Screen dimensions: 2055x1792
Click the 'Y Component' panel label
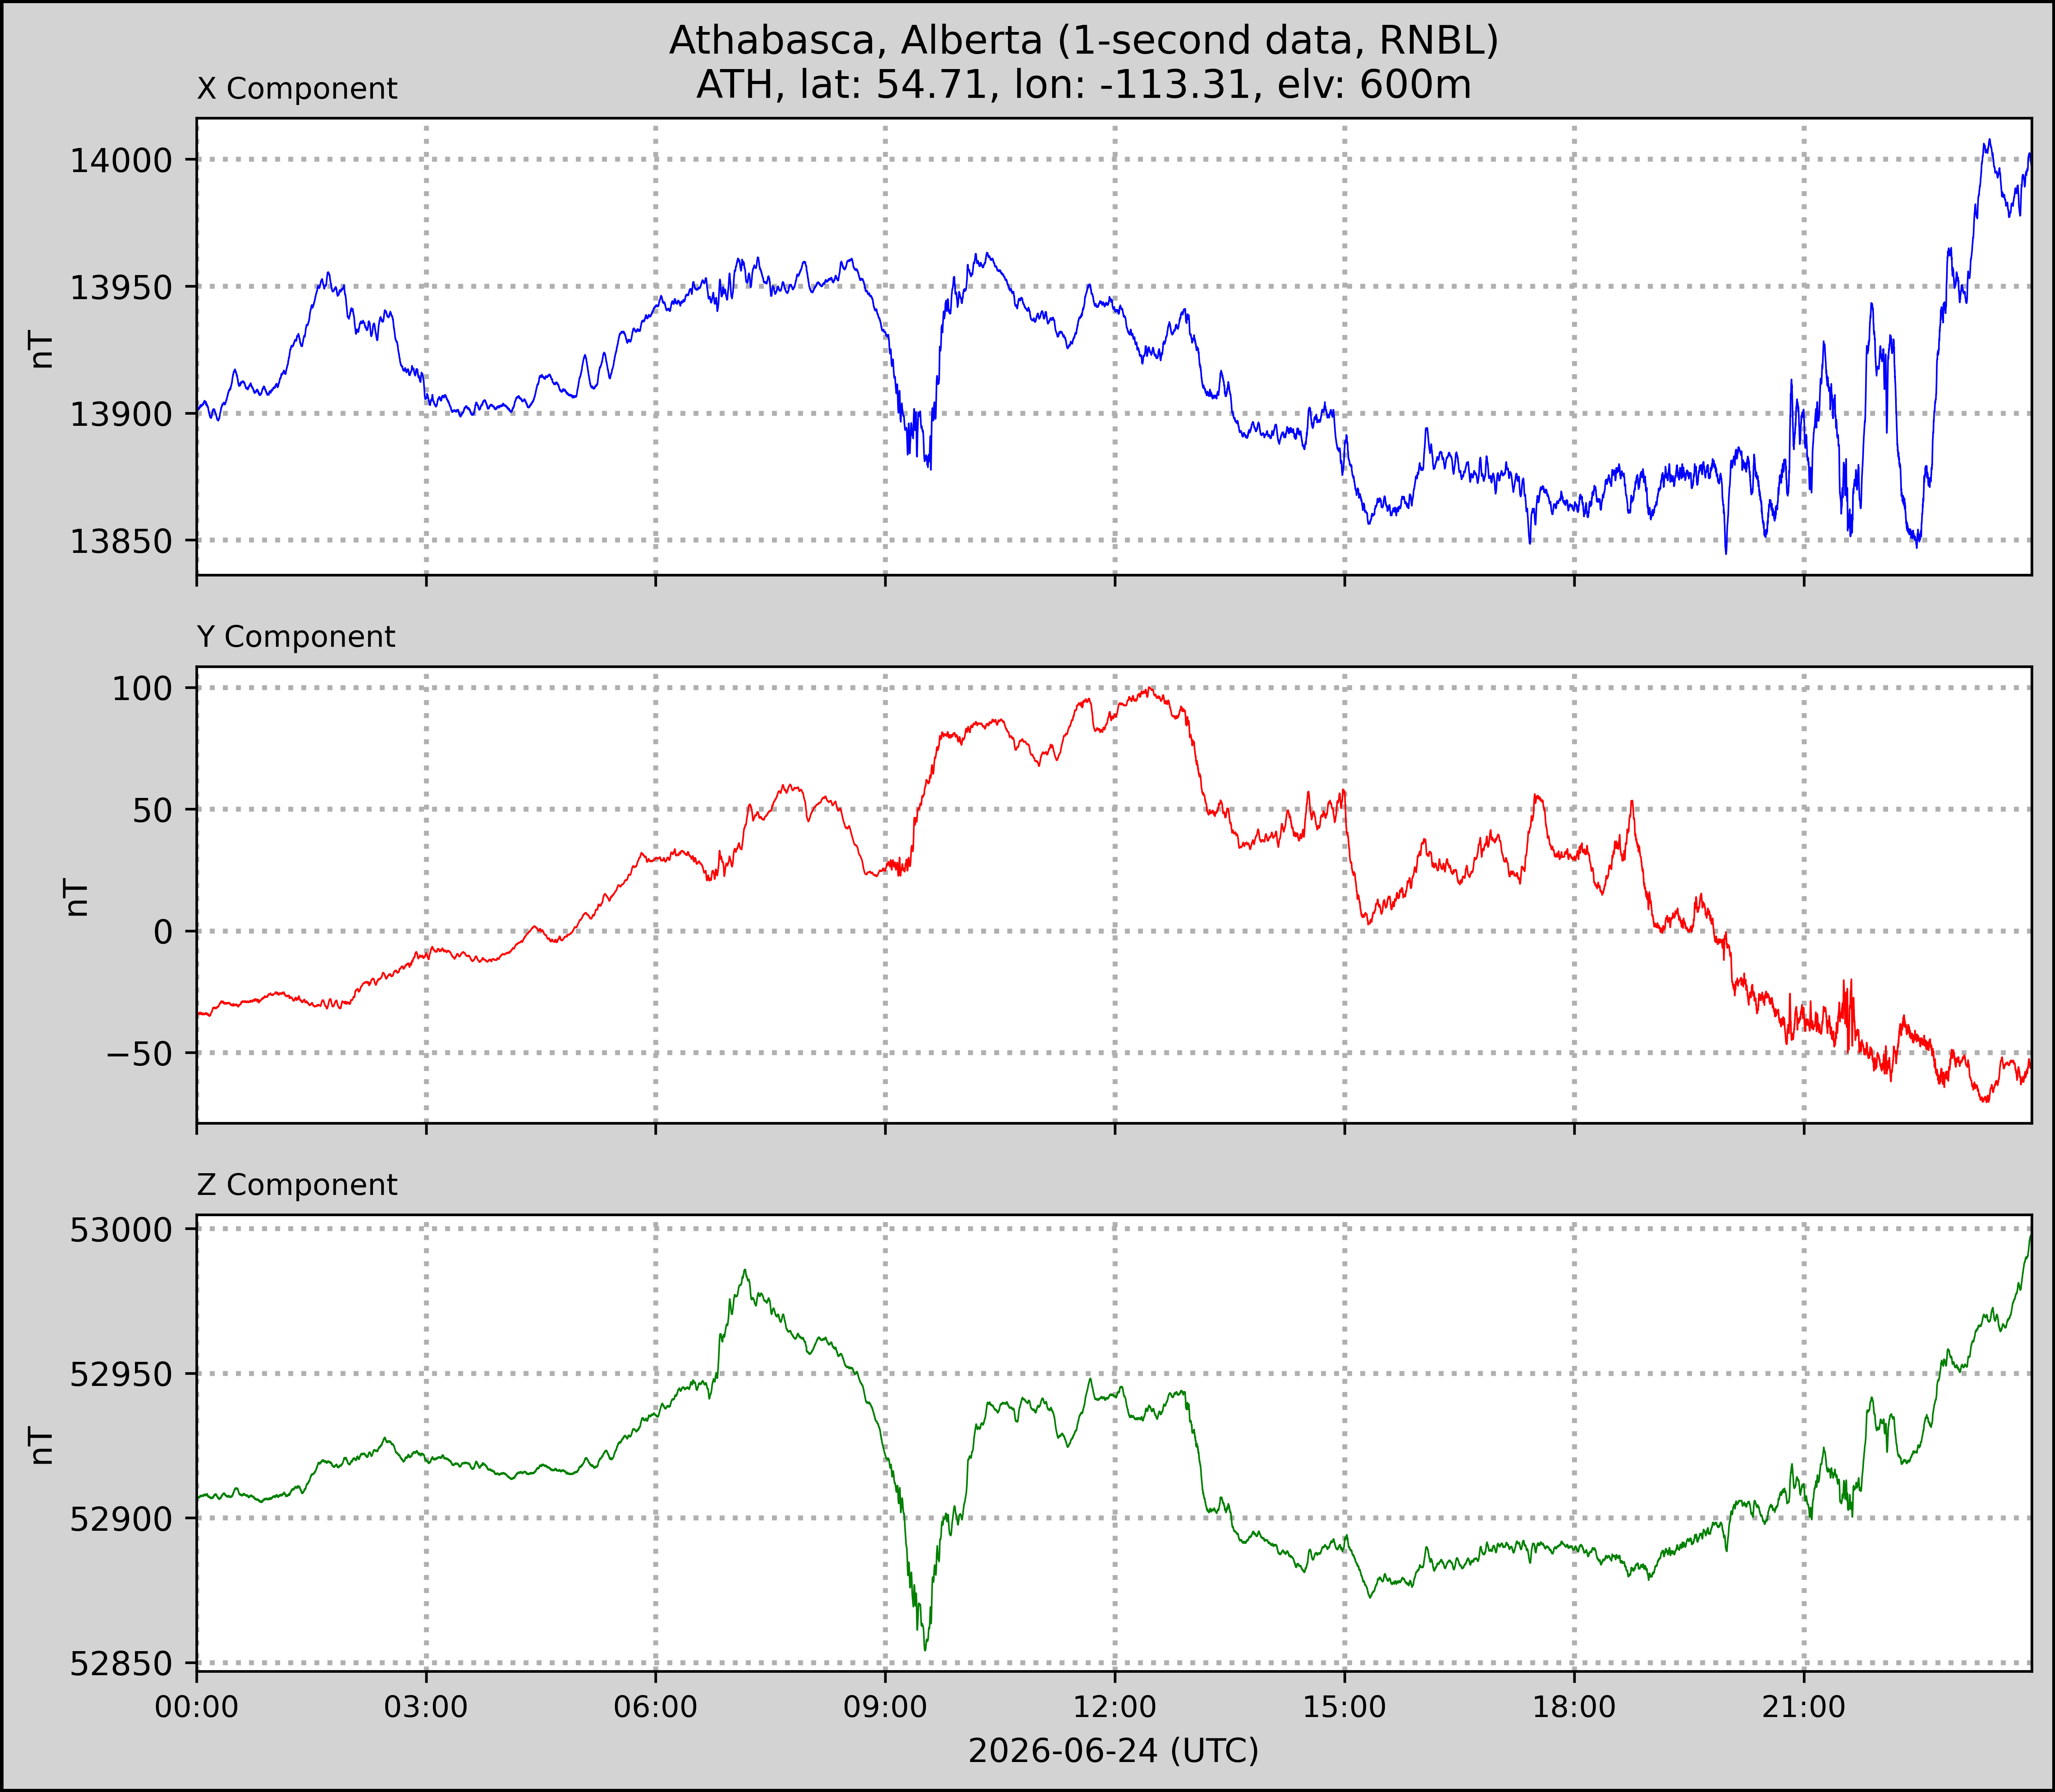pyautogui.click(x=296, y=637)
